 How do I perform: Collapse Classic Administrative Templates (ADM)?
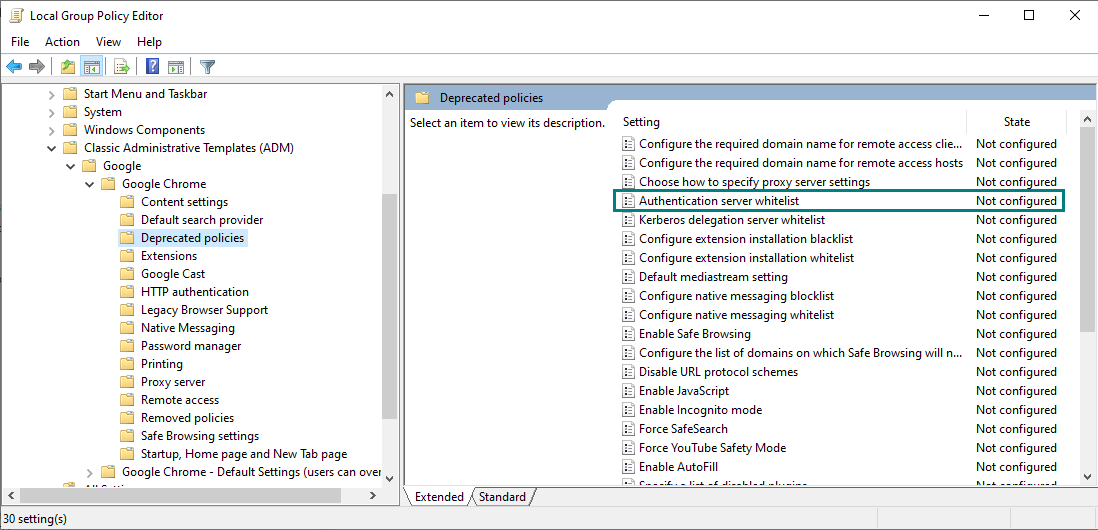pos(51,148)
